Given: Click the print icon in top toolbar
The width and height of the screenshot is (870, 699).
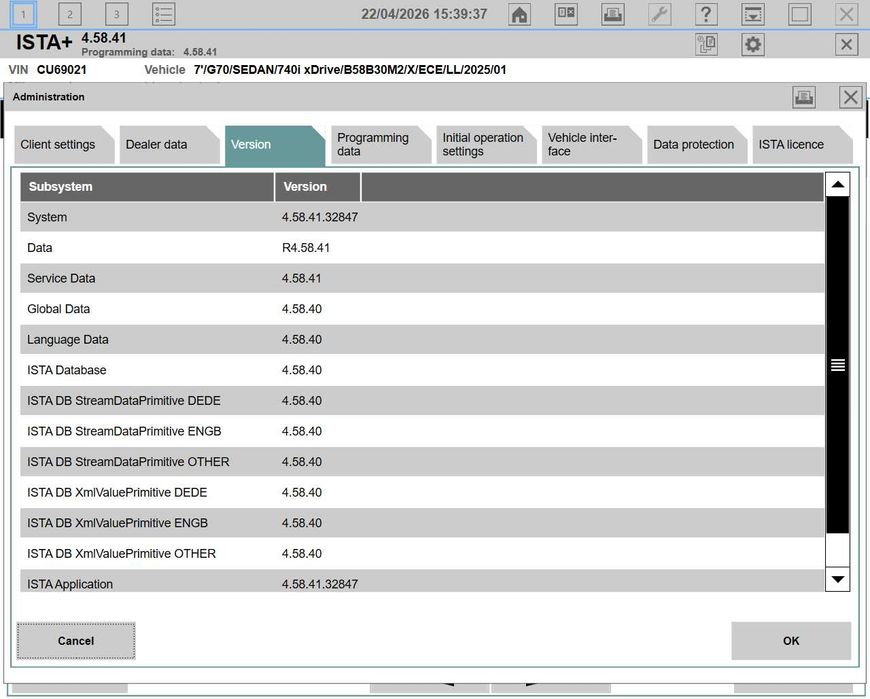Looking at the screenshot, I should coord(613,14).
